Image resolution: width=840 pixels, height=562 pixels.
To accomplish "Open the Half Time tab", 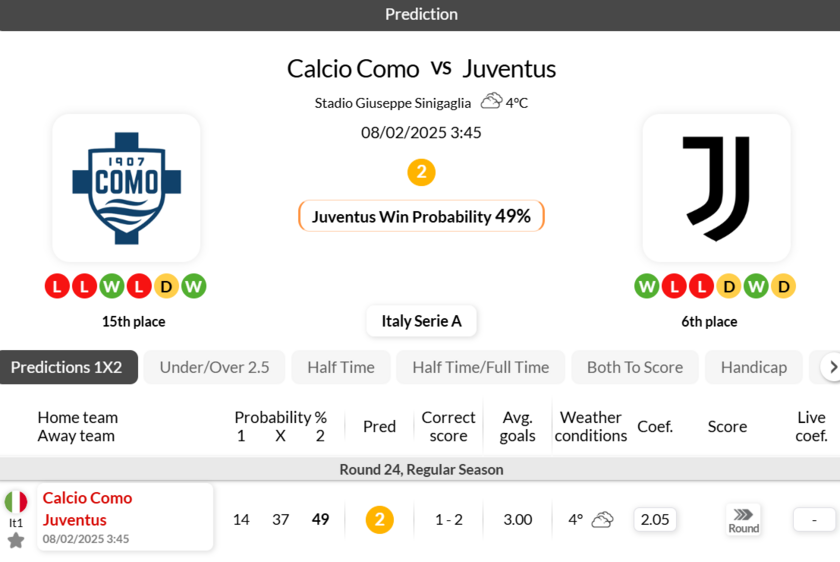I will 341,367.
